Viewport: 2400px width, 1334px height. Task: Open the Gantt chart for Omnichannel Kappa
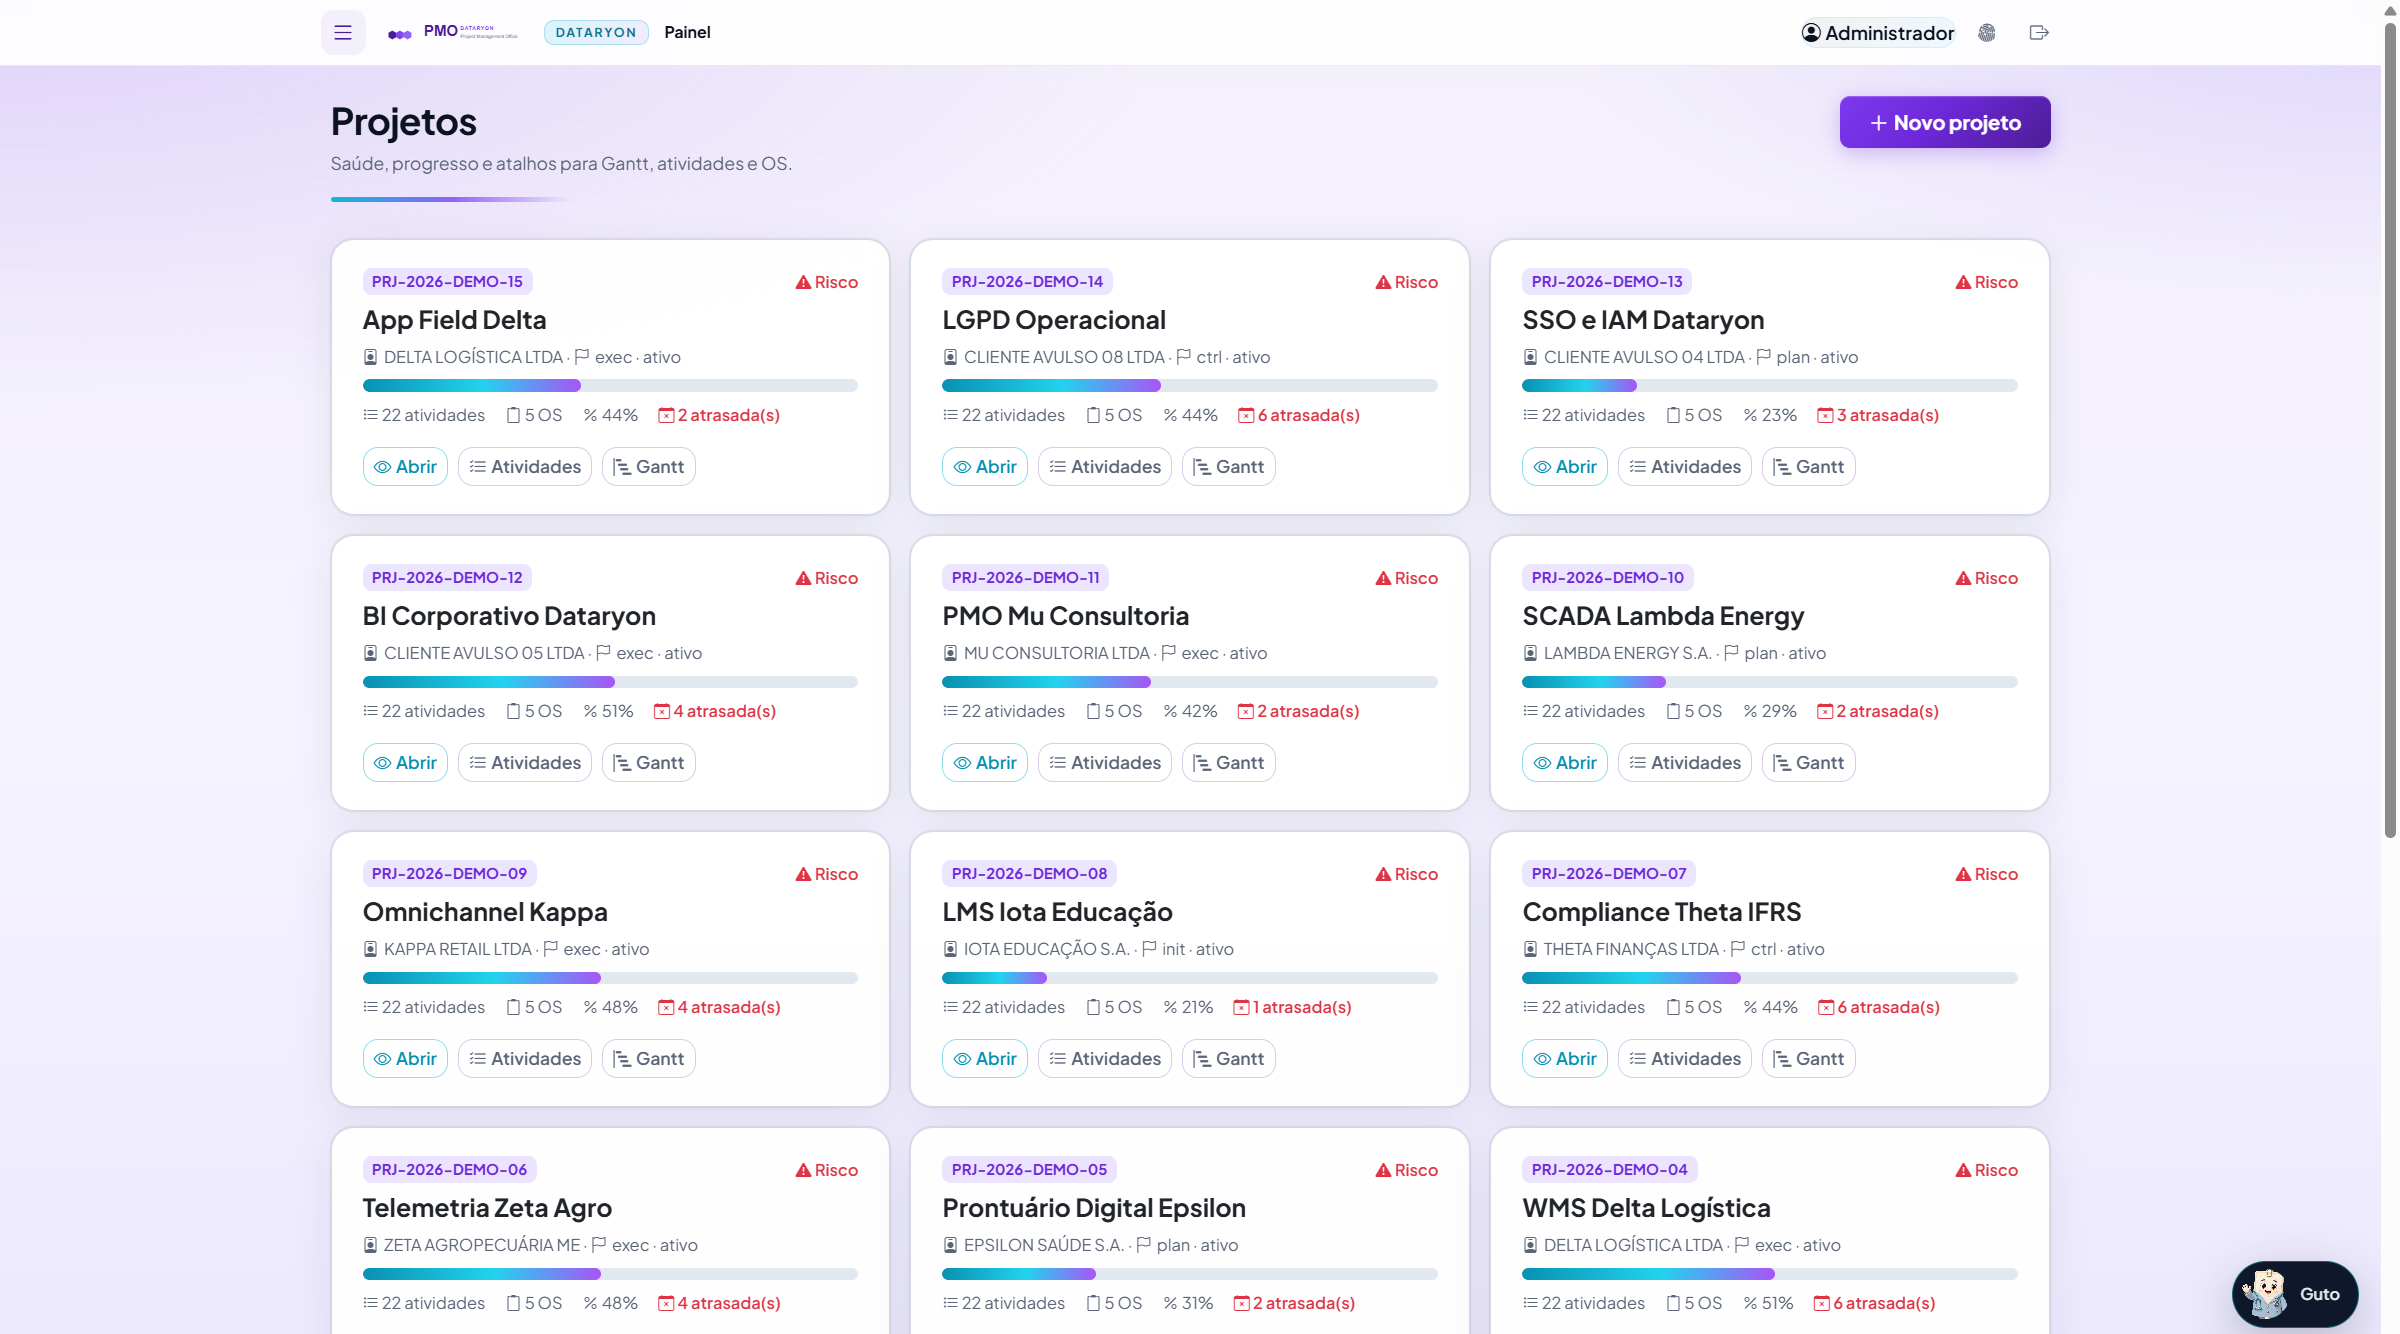click(x=649, y=1059)
